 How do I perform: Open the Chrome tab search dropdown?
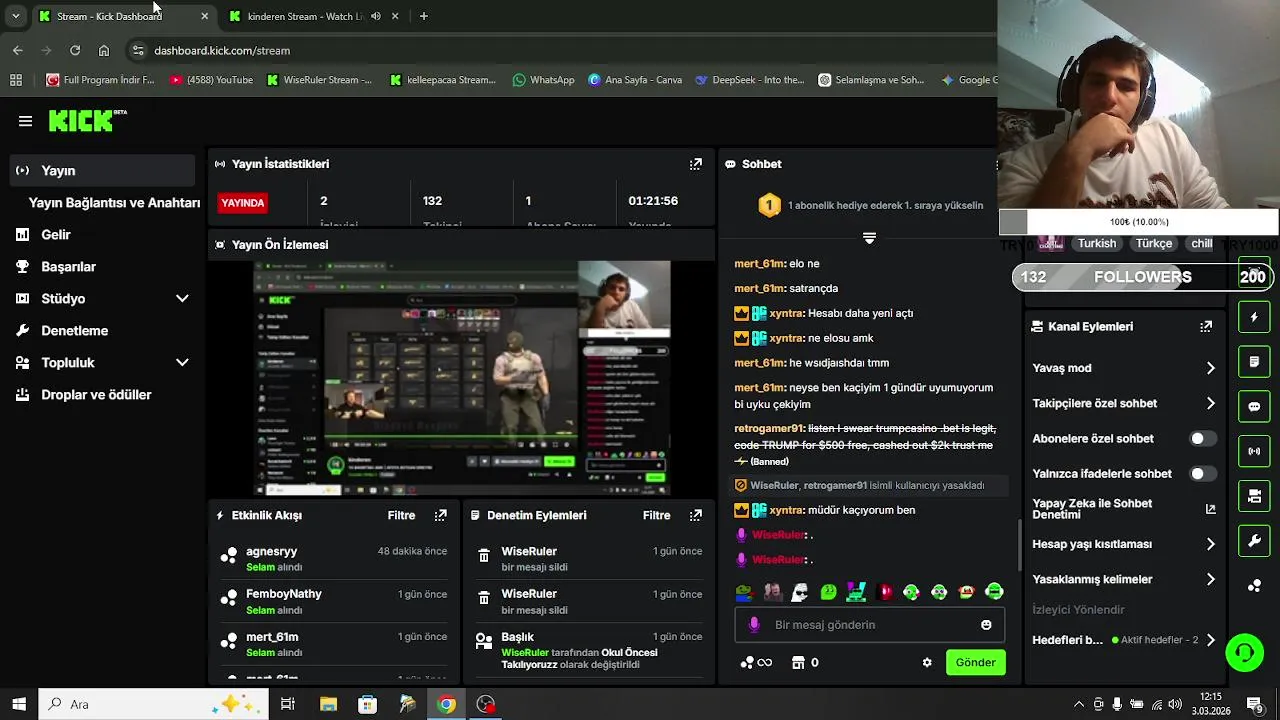coord(15,16)
